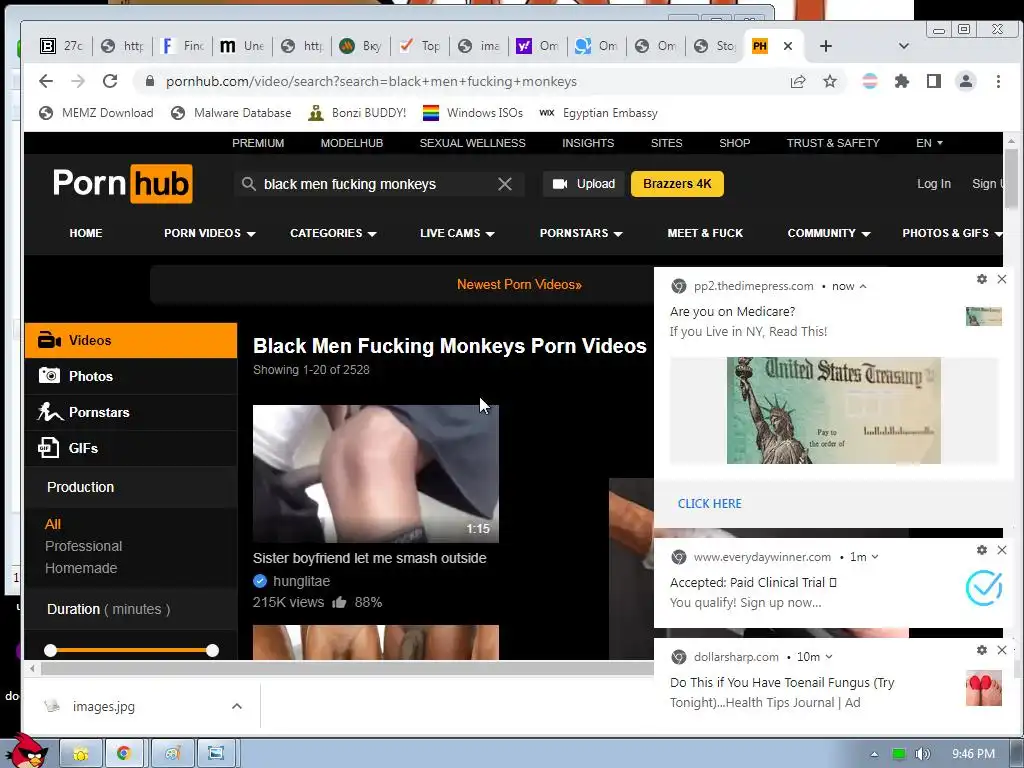Open the Extensions puzzle-piece menu
Screen dimensions: 1024x768
coord(902,82)
